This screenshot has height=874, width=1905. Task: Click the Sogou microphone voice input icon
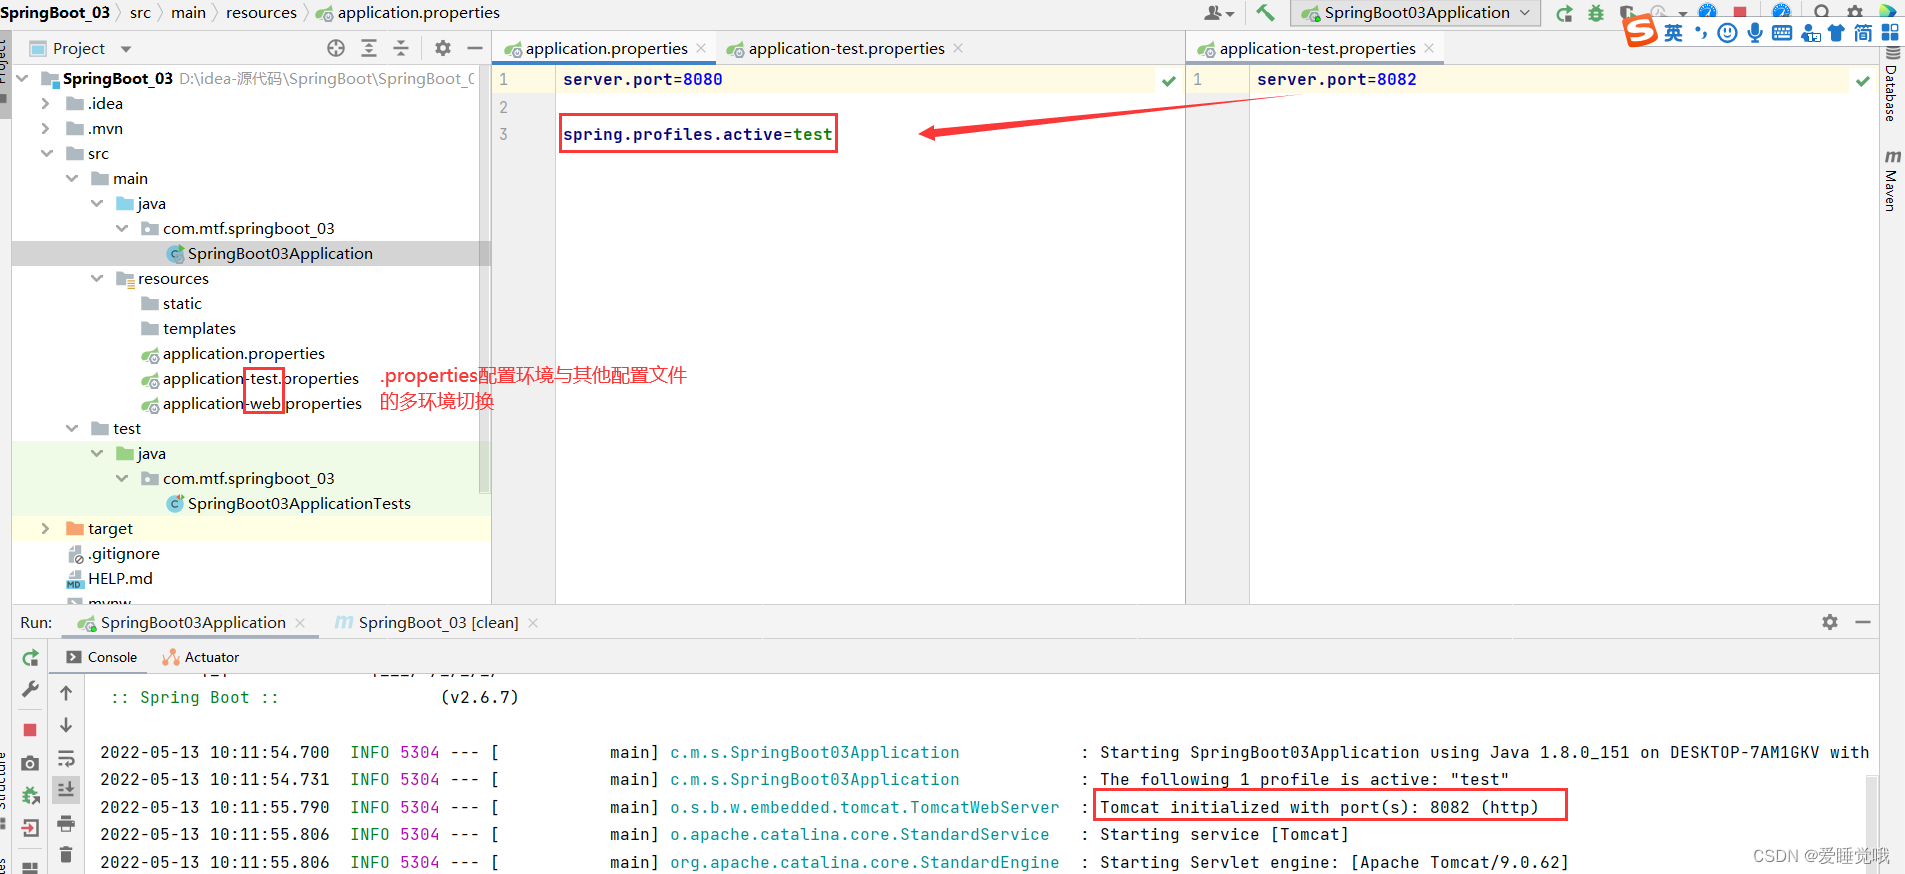[x=1755, y=33]
